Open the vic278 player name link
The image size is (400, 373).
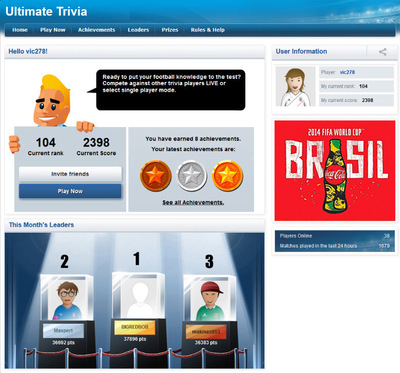pos(347,72)
